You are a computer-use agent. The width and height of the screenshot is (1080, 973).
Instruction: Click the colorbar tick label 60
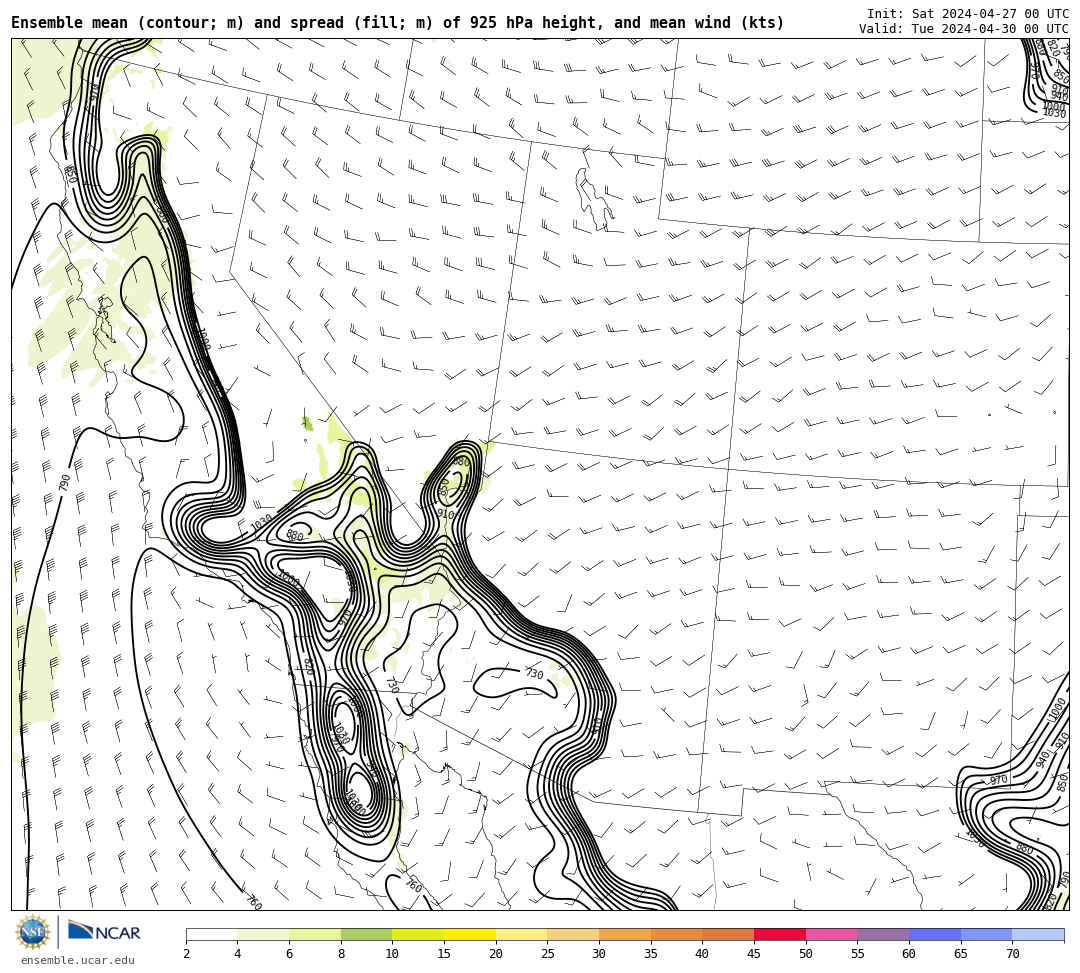pos(909,954)
